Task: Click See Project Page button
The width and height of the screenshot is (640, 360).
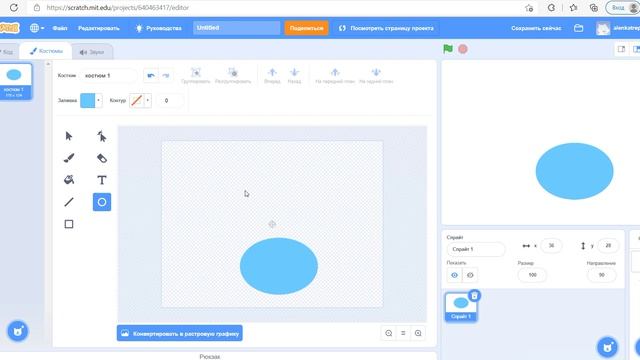Action: [386, 28]
